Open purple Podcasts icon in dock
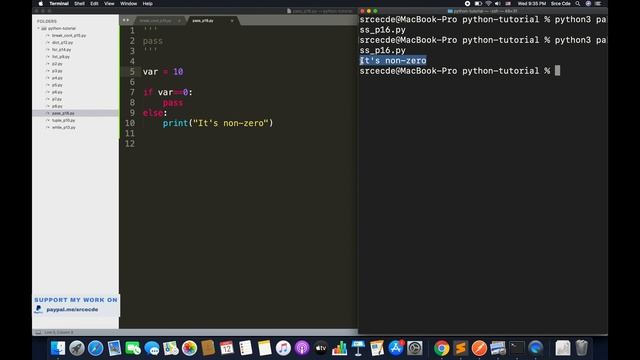The height and width of the screenshot is (360, 640). pos(302,348)
